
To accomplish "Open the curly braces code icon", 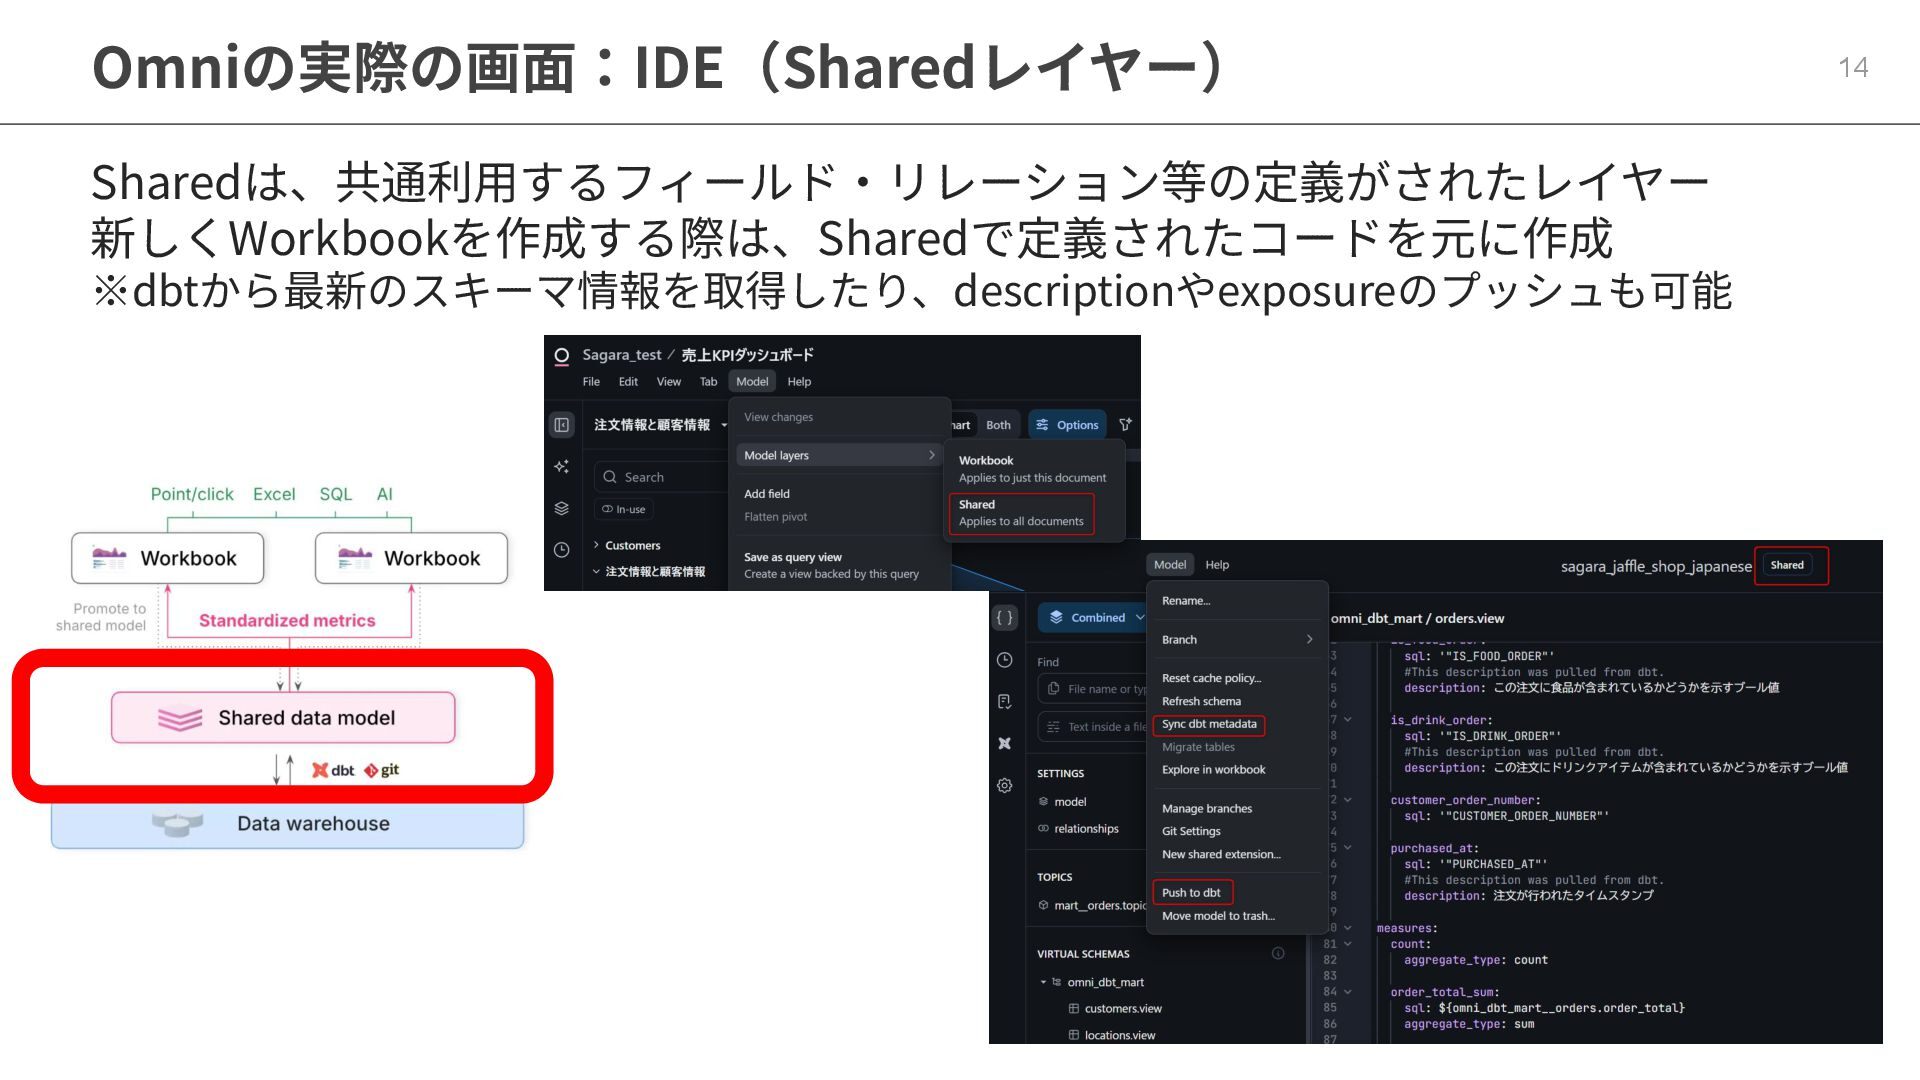I will tap(1005, 618).
